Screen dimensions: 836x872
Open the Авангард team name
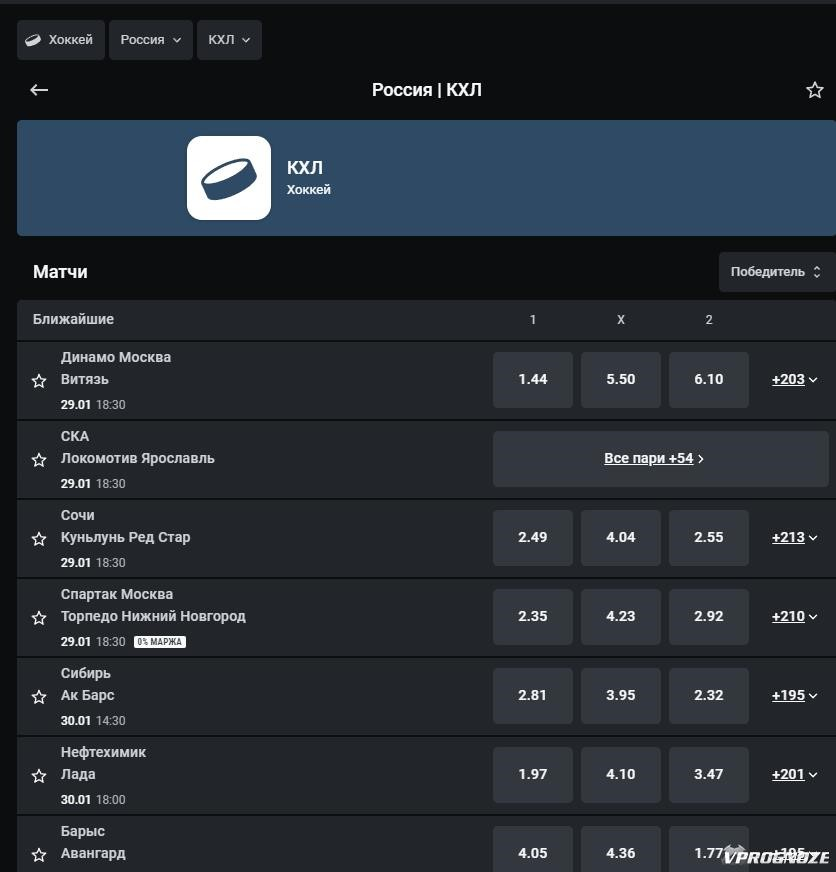pyautogui.click(x=93, y=854)
